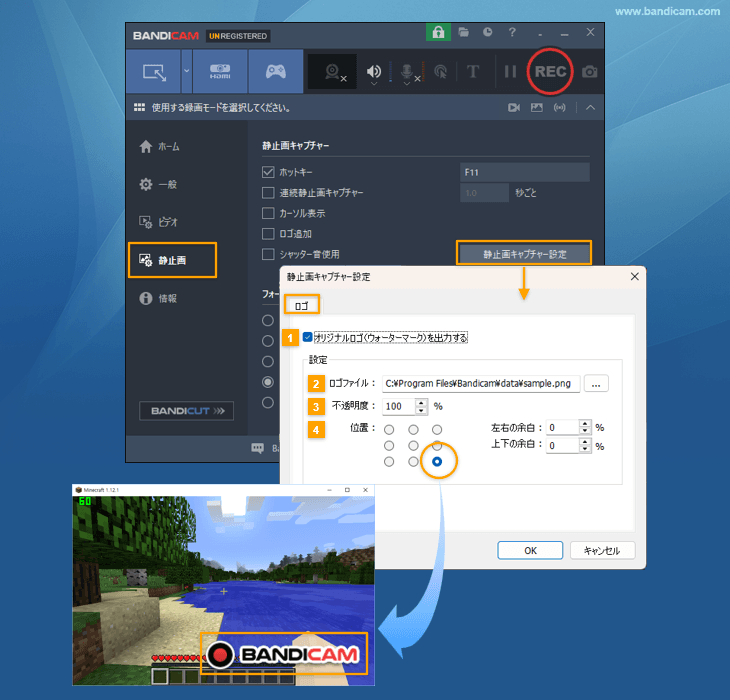Viewport: 730px width, 700px height.
Task: Open the 情報 sidebar tab
Action: (x=158, y=298)
